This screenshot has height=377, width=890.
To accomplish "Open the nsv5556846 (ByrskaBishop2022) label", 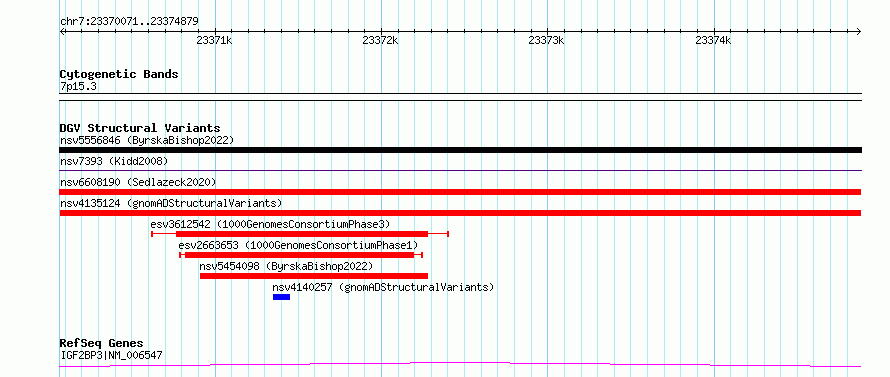I will click(x=147, y=140).
